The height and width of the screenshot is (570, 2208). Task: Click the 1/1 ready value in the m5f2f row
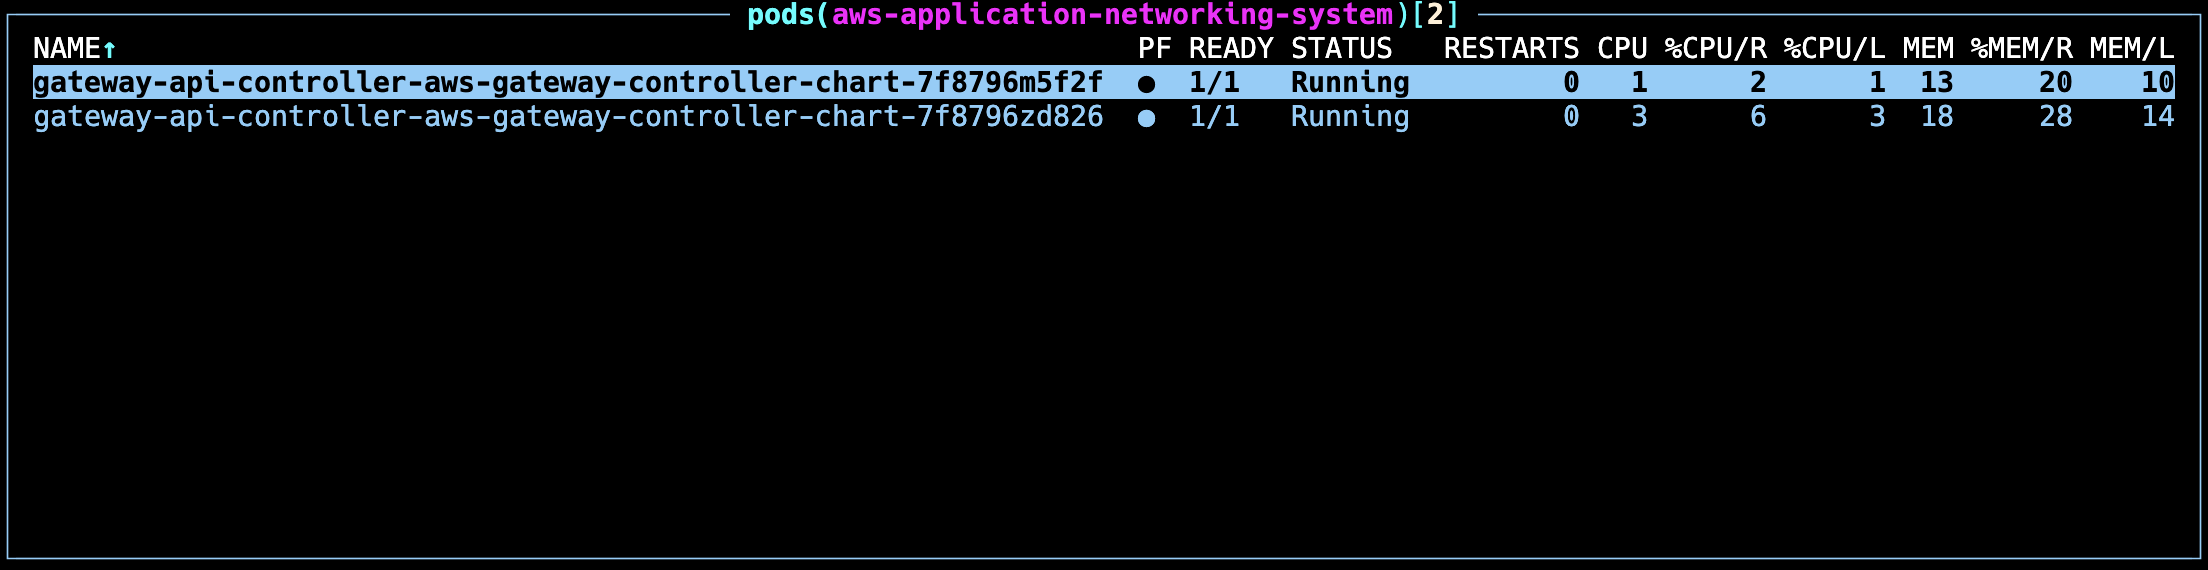1214,82
